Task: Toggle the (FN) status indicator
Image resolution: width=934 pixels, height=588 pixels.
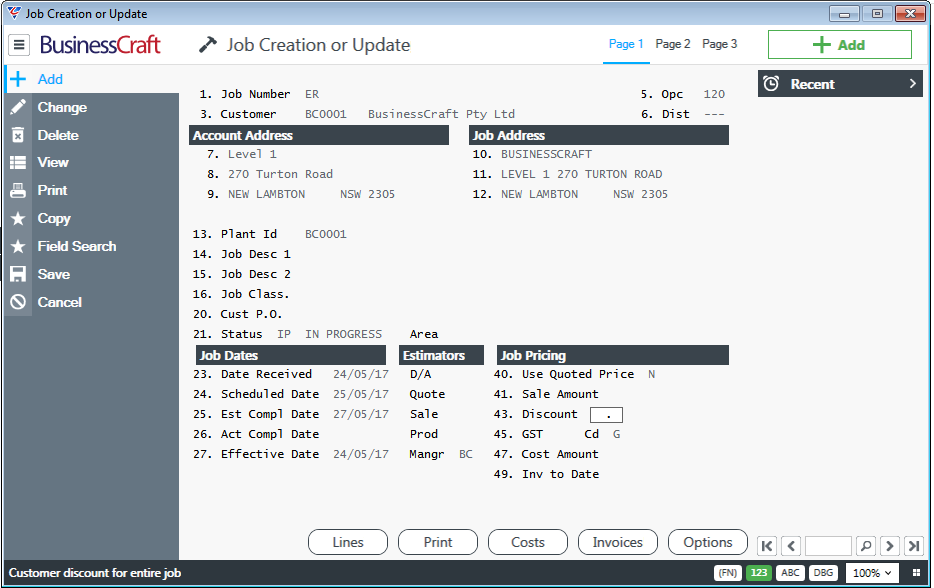Action: click(x=727, y=573)
